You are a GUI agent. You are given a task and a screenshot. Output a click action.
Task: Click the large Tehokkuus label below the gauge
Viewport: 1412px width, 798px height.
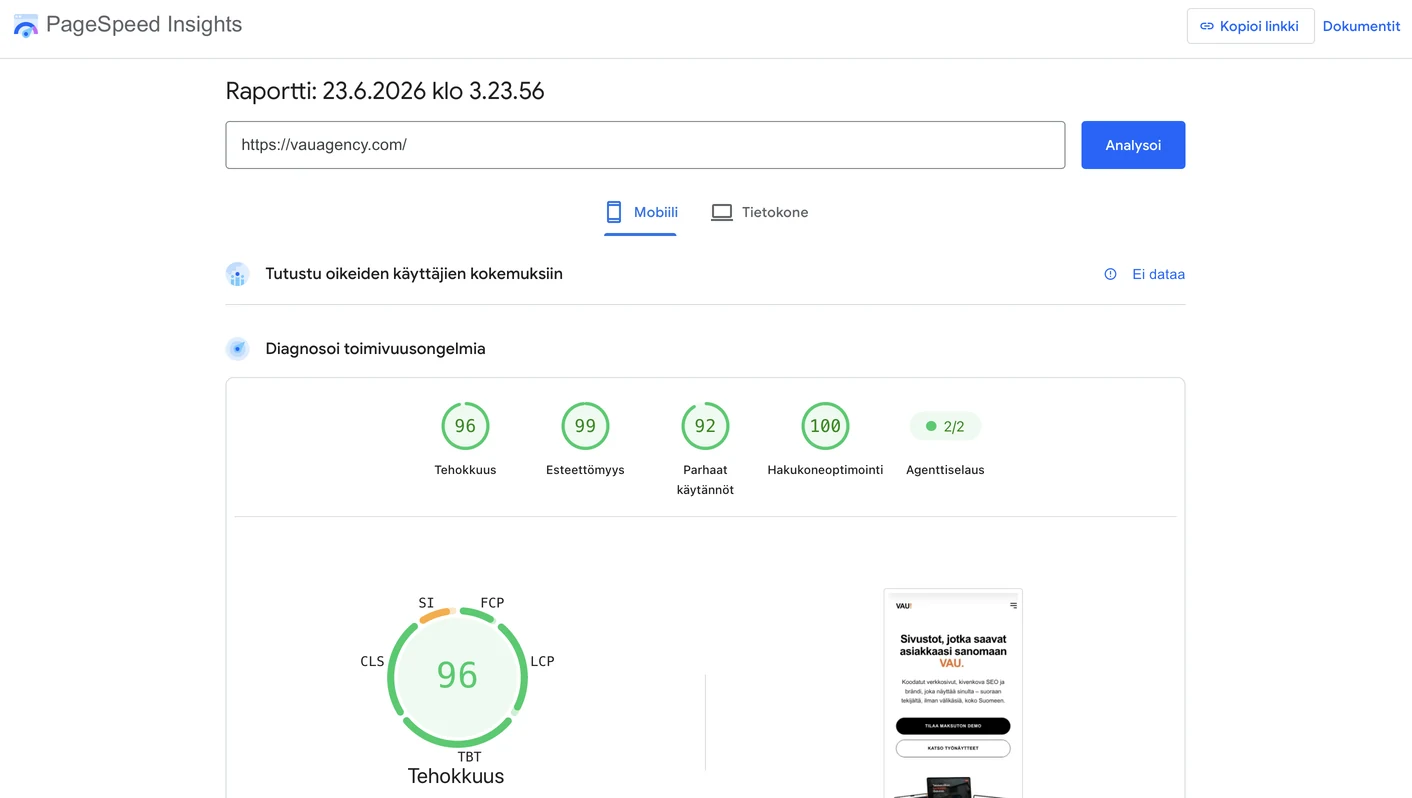tap(456, 776)
